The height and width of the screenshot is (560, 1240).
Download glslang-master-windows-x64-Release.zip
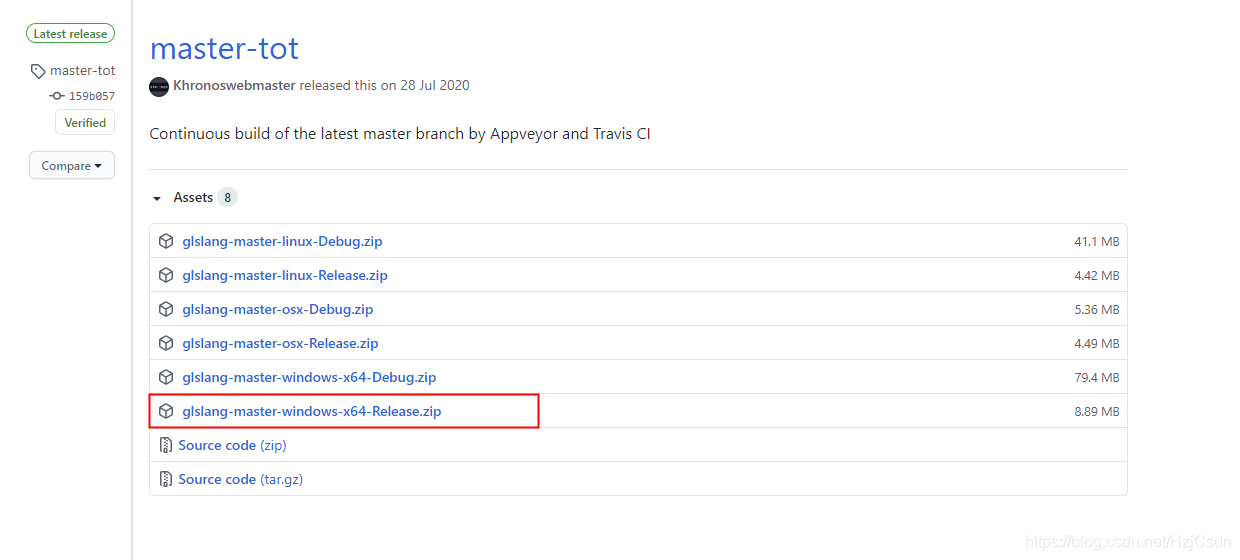(312, 411)
